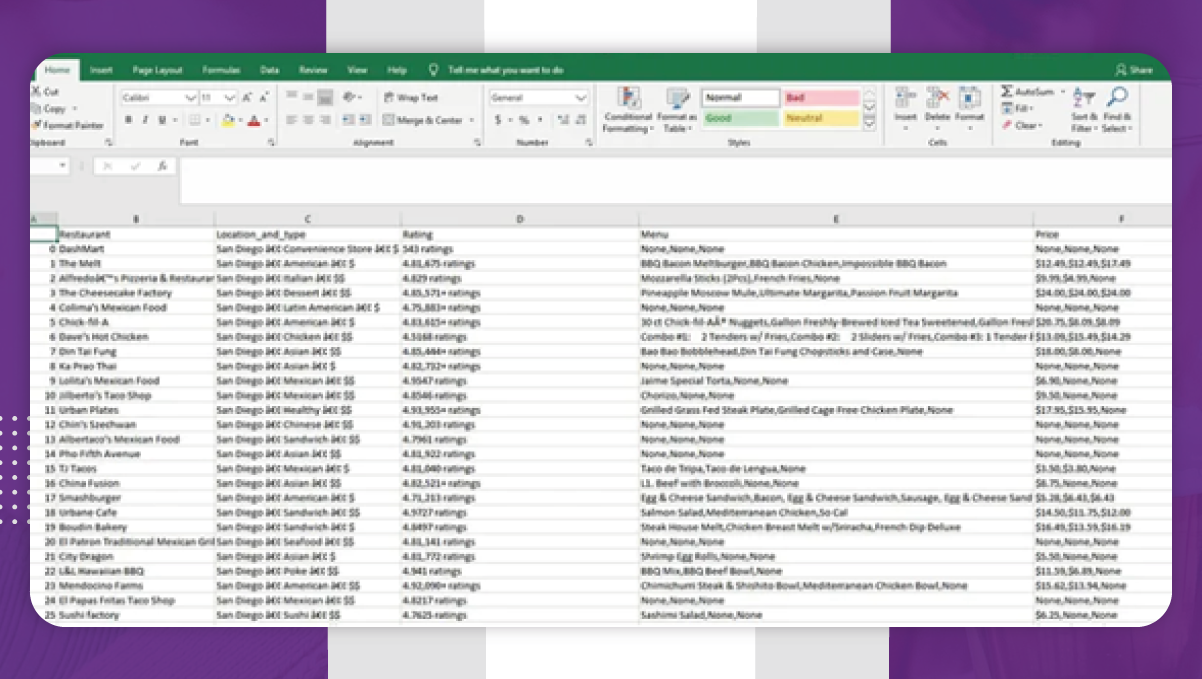Open Format as Table gallery
1202x679 pixels.
point(678,99)
